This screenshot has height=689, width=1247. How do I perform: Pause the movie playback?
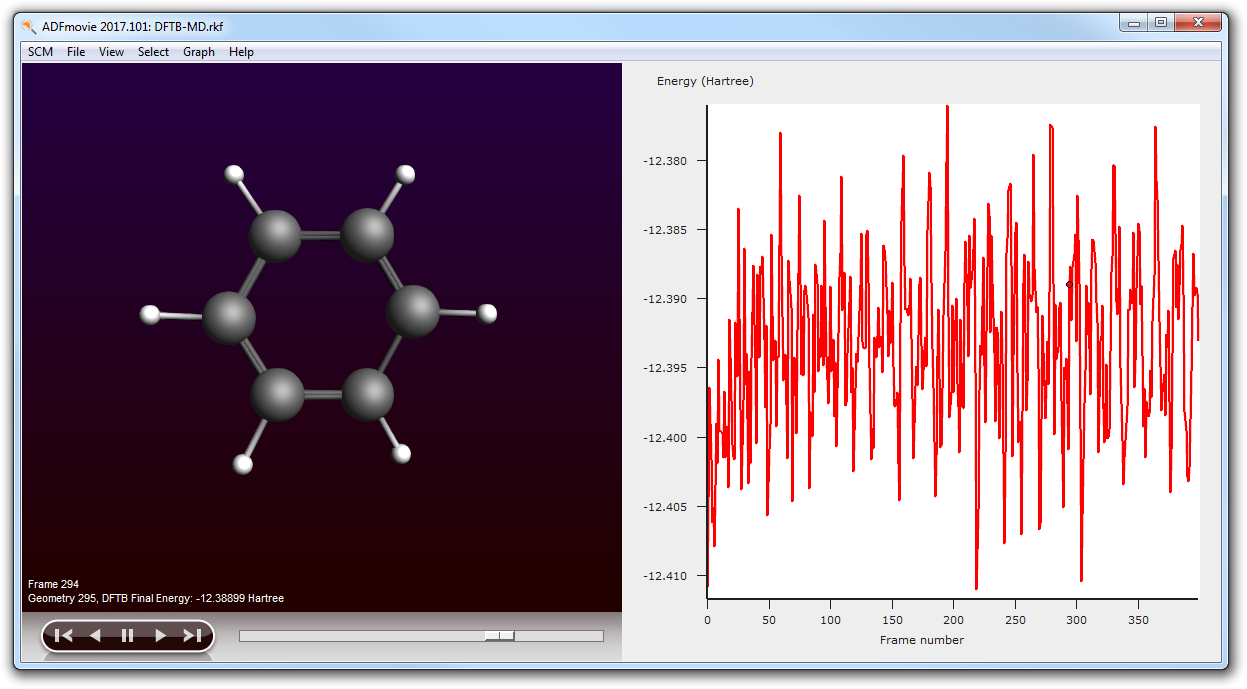click(127, 635)
